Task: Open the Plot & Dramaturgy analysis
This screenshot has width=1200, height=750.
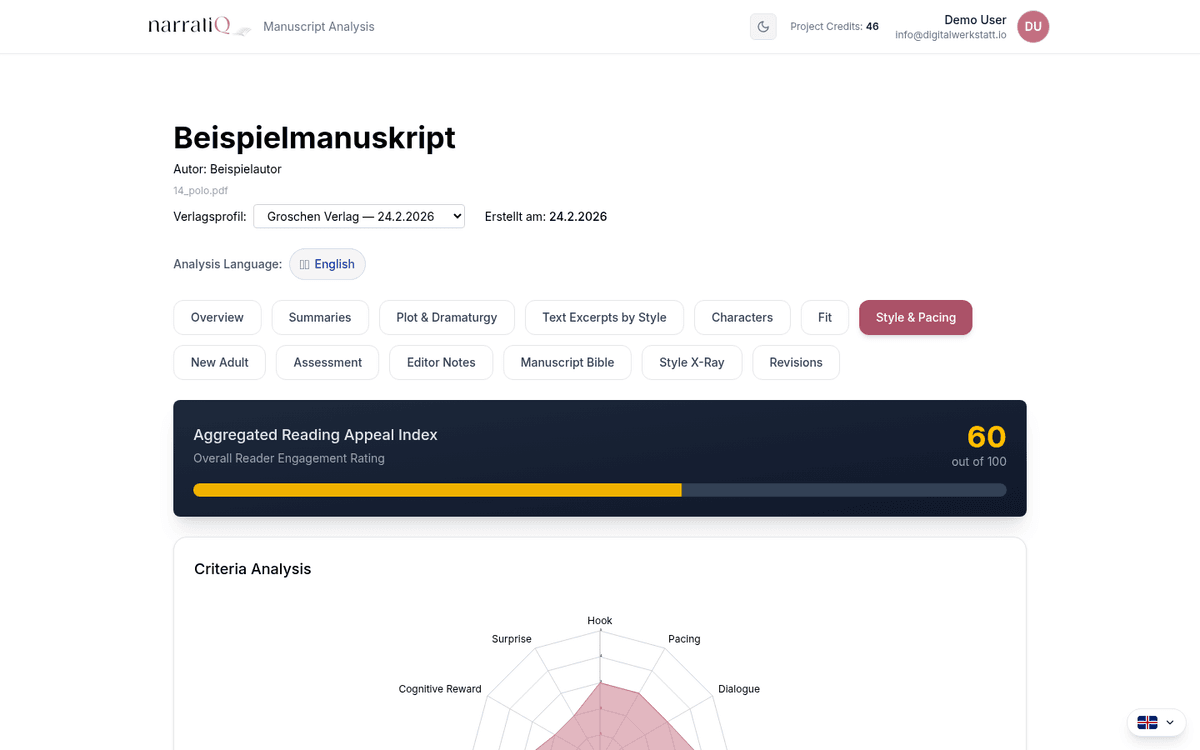Action: pos(446,317)
